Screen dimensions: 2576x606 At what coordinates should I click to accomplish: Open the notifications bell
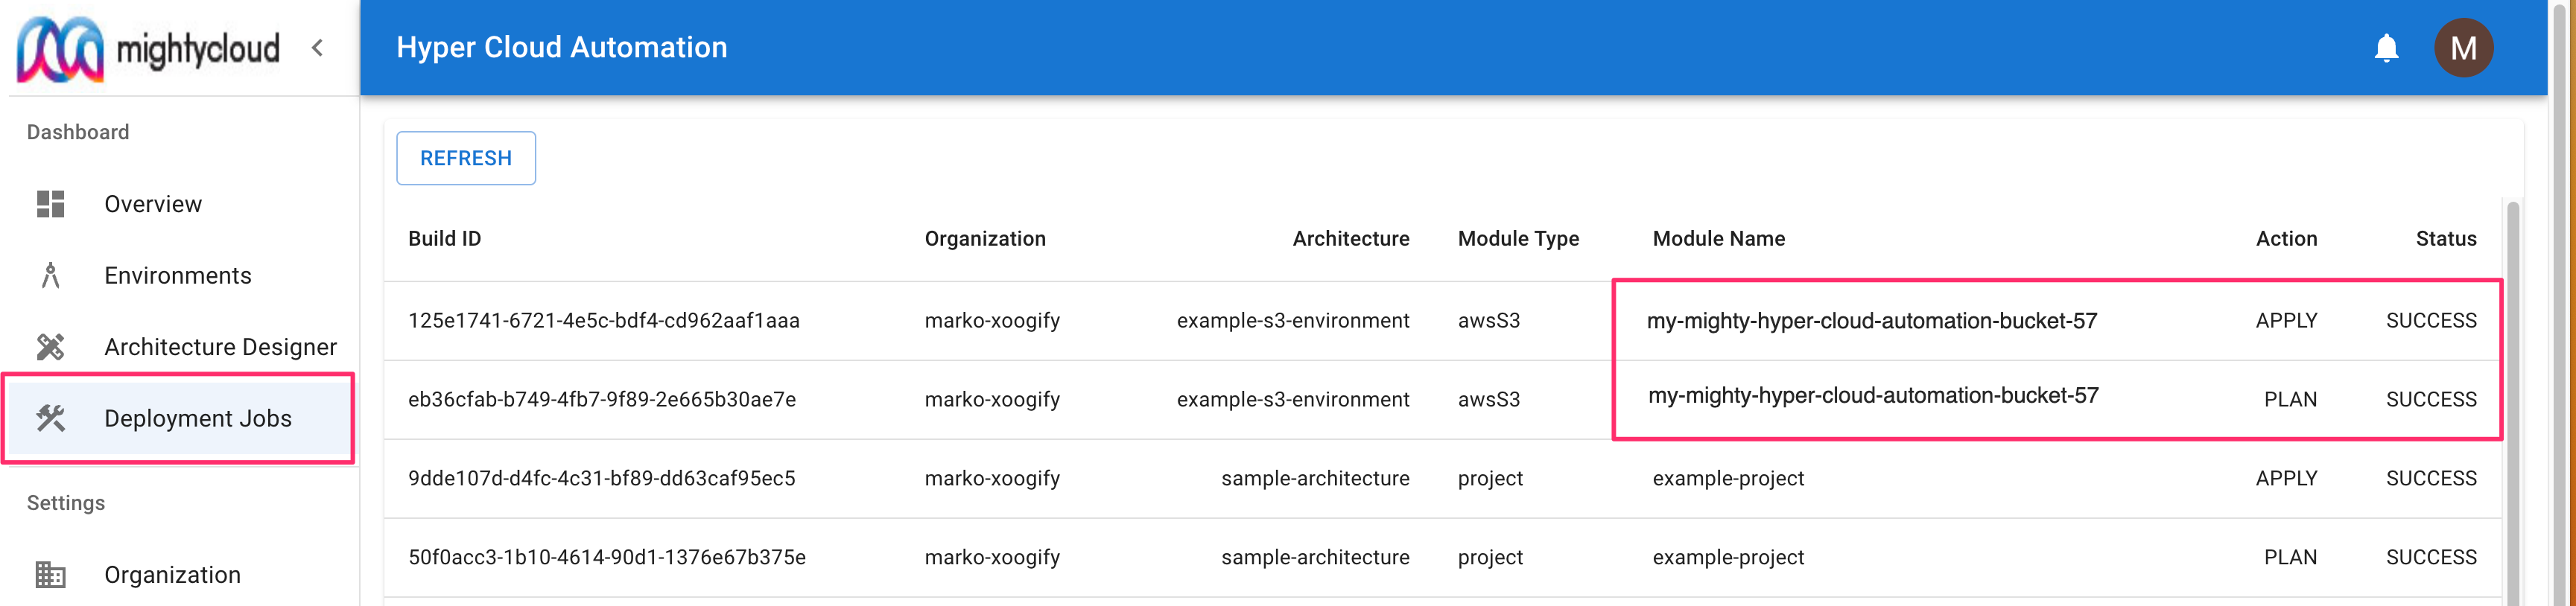click(x=2386, y=48)
